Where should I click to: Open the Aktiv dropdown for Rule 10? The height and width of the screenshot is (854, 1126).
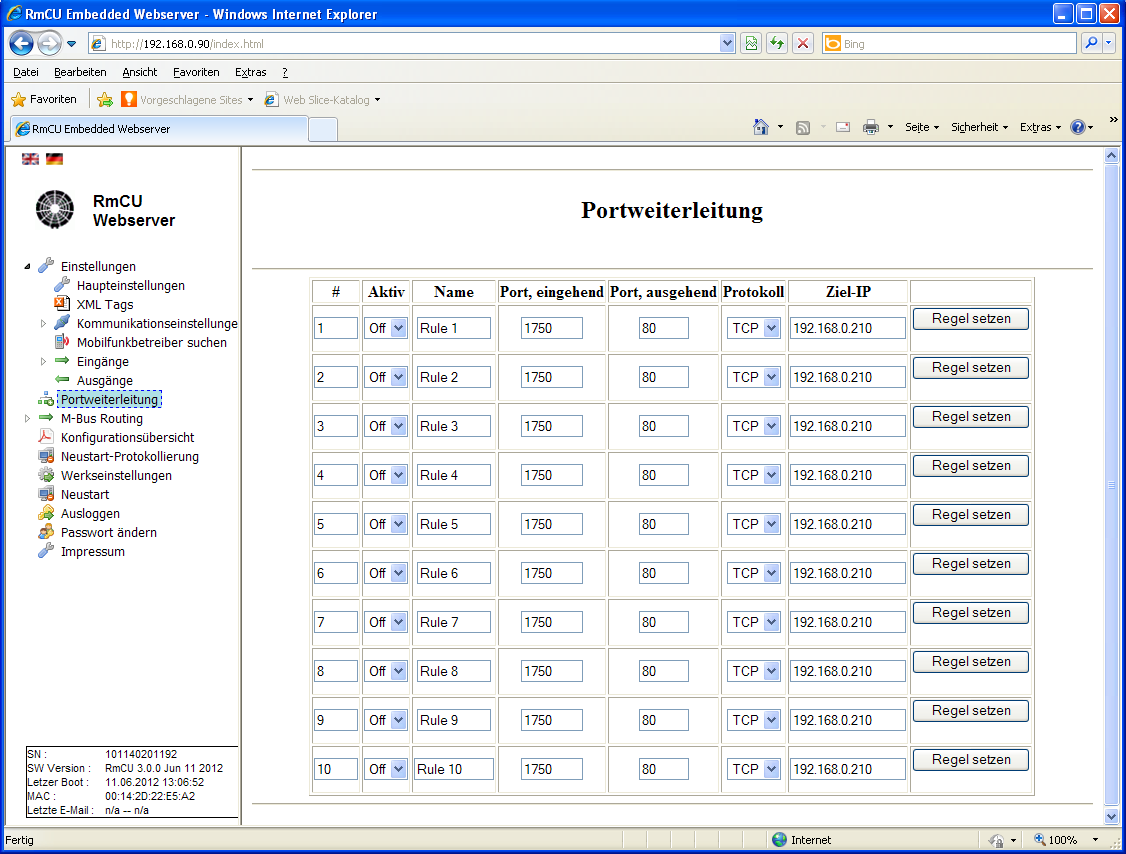point(386,769)
